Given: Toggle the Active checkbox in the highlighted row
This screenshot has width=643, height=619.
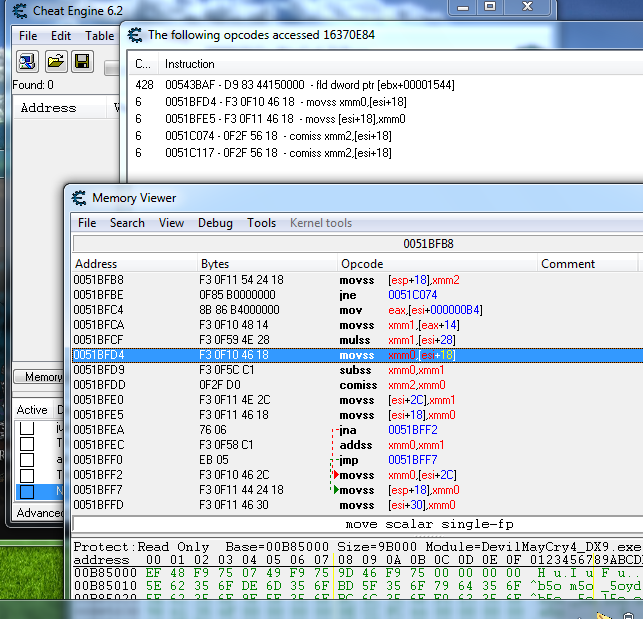Looking at the screenshot, I should [27, 491].
